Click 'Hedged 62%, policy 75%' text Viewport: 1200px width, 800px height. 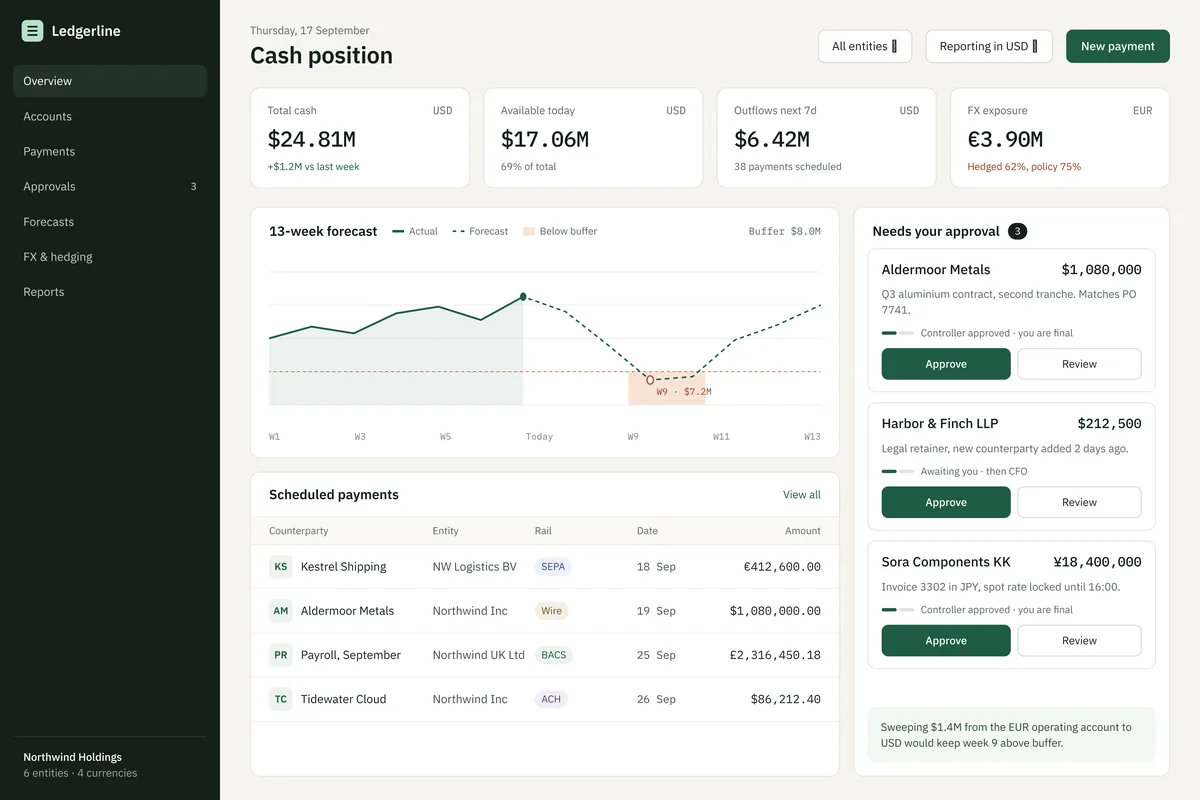coord(1024,167)
